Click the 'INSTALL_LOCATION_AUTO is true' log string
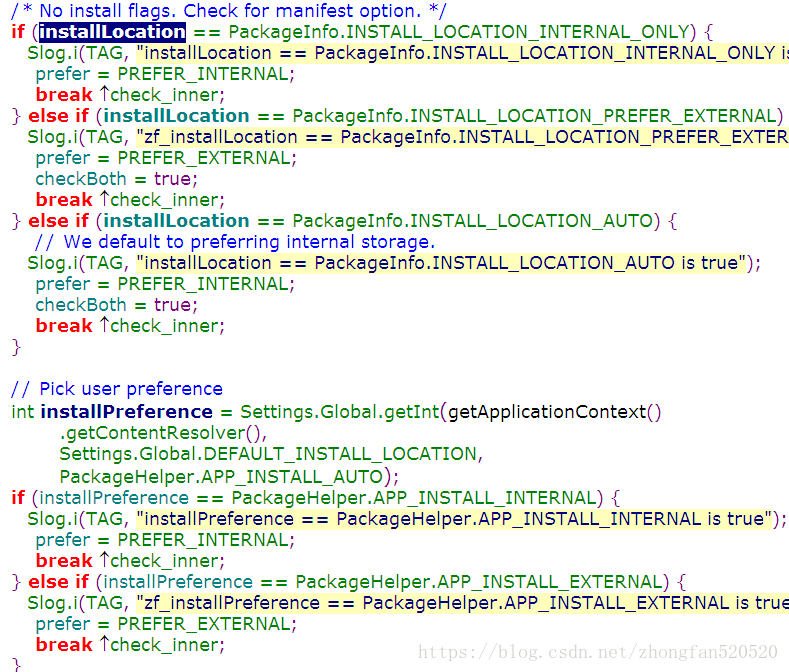 coord(442,263)
